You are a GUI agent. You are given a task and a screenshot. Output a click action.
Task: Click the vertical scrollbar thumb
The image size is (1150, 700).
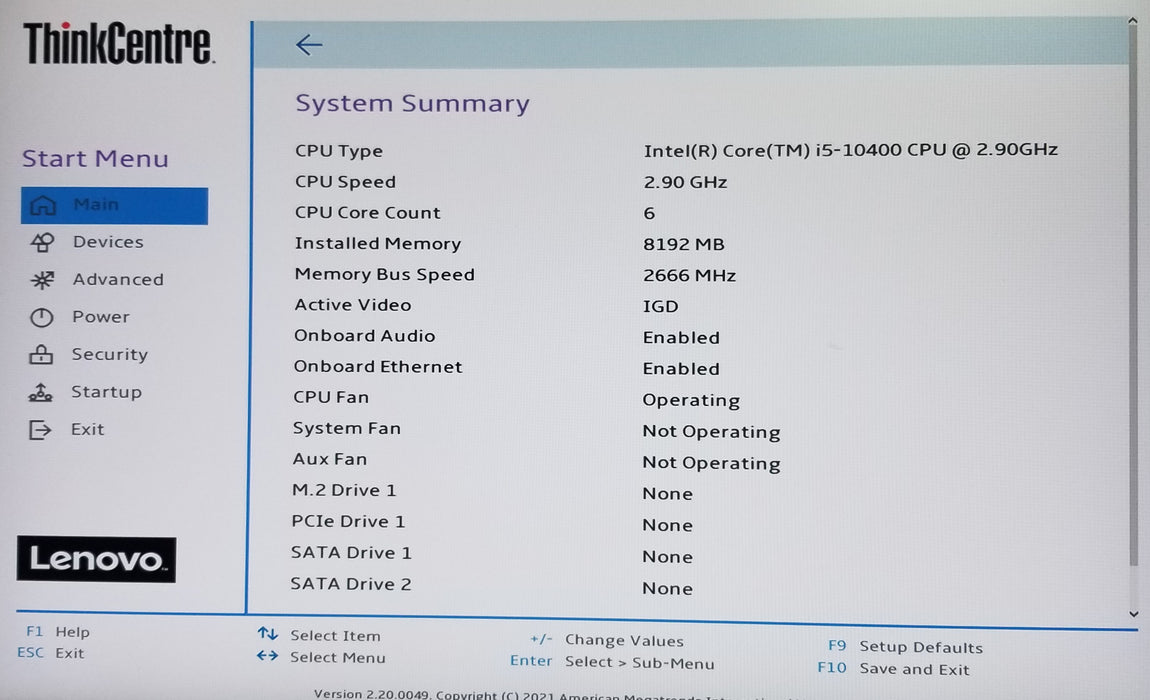click(1134, 297)
